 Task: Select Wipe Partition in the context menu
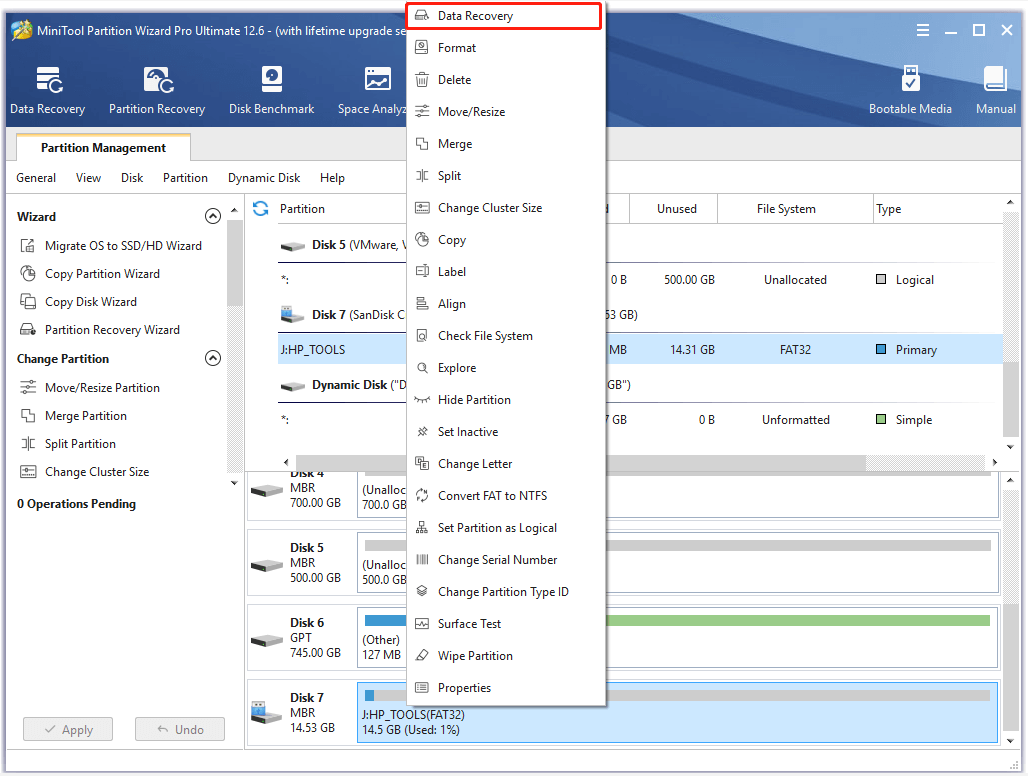475,656
